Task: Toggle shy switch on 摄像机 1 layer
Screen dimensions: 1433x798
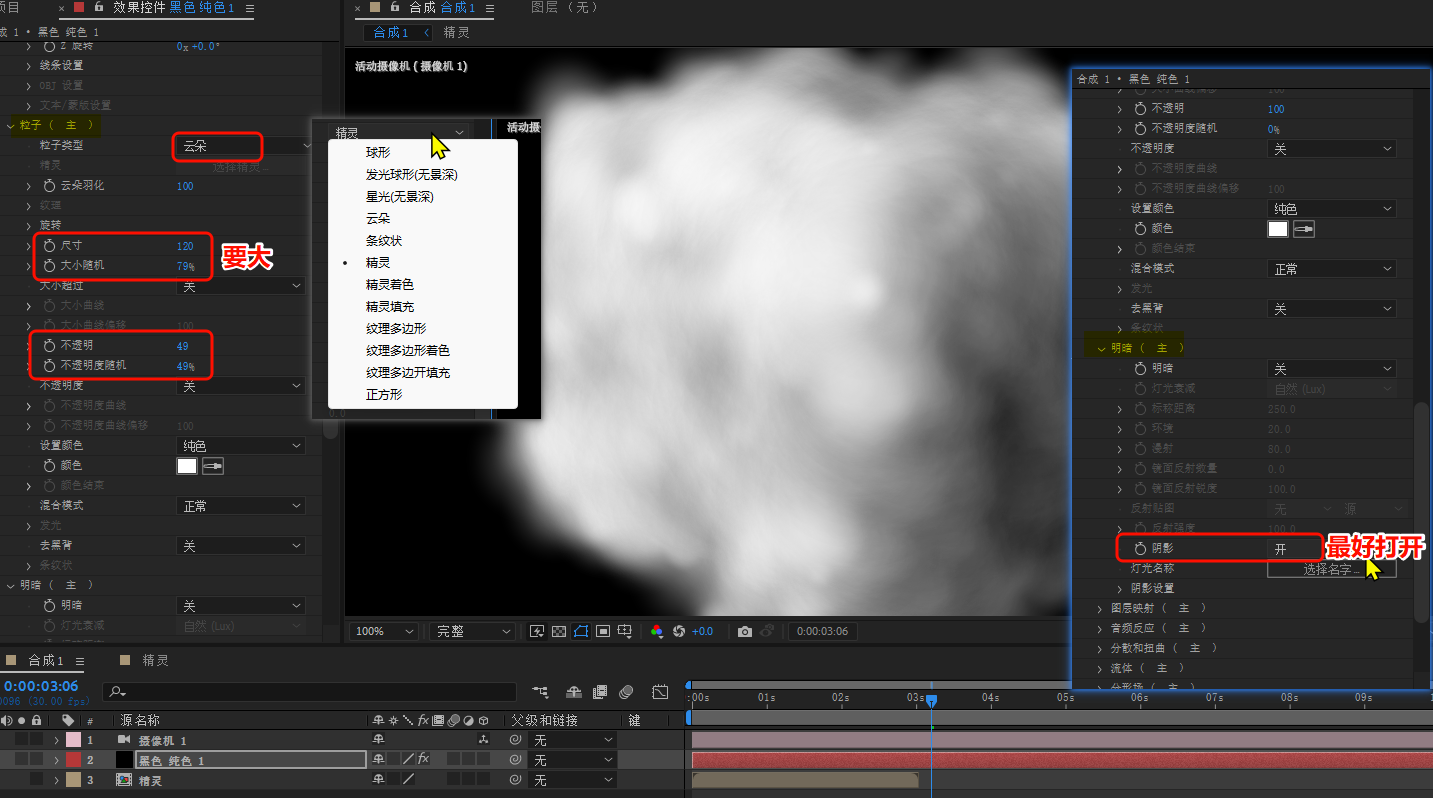Action: click(378, 740)
